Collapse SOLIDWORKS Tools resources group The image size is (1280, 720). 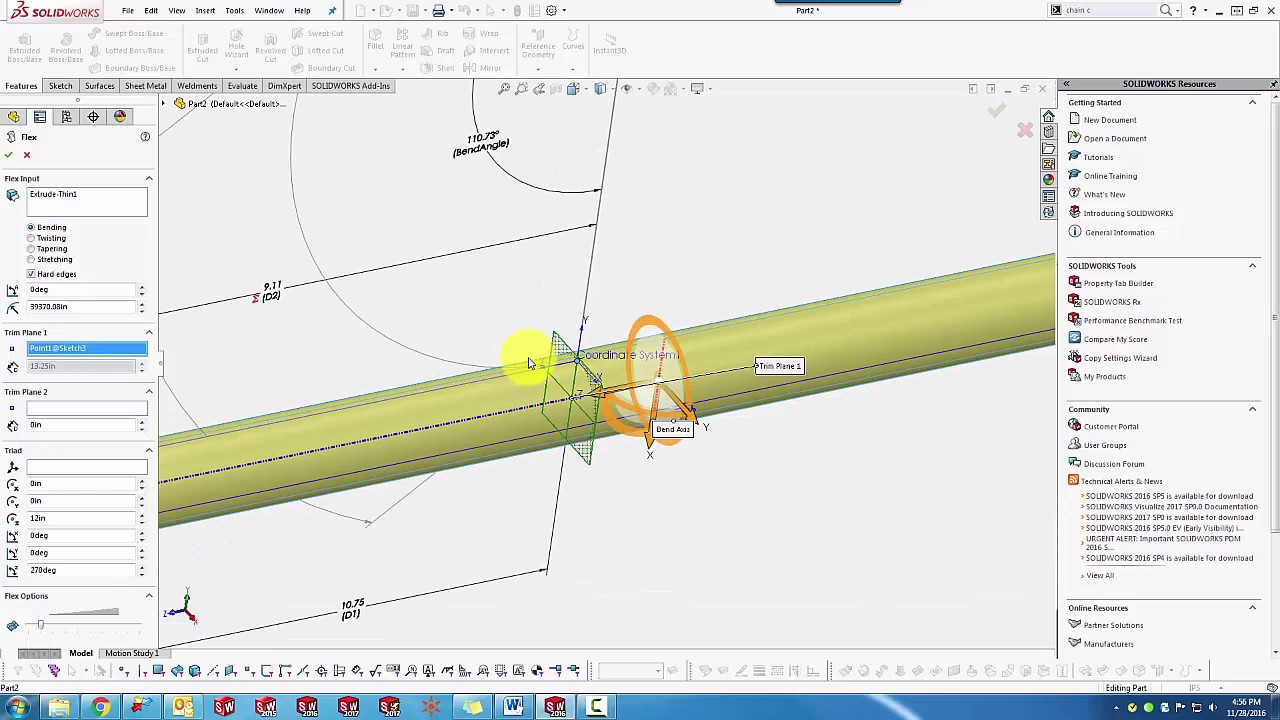tap(1252, 266)
